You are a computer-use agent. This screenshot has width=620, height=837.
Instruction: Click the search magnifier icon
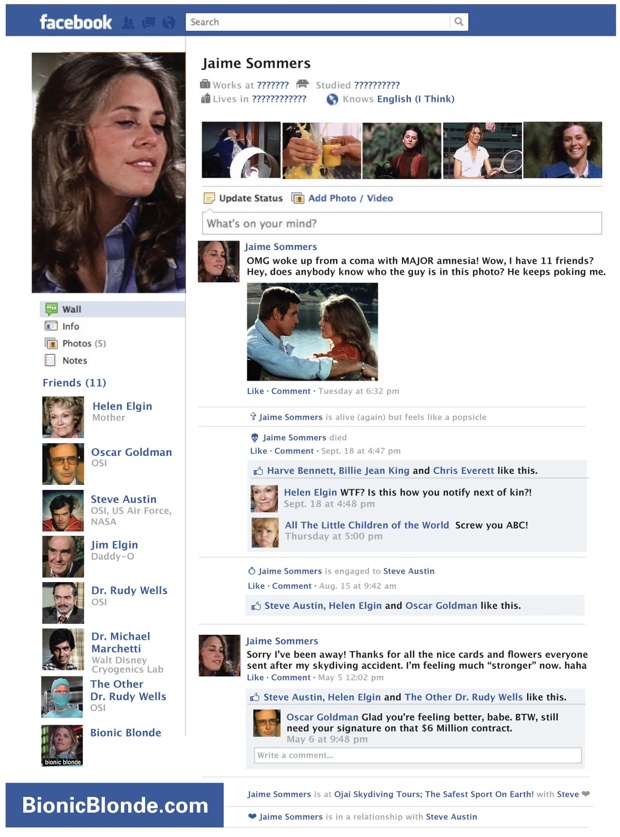coord(459,22)
